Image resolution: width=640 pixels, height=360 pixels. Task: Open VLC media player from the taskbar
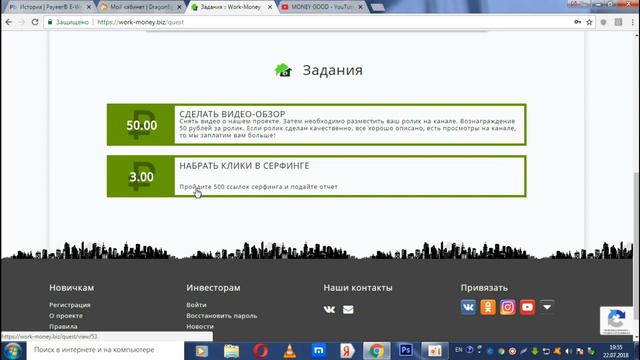tap(290, 351)
